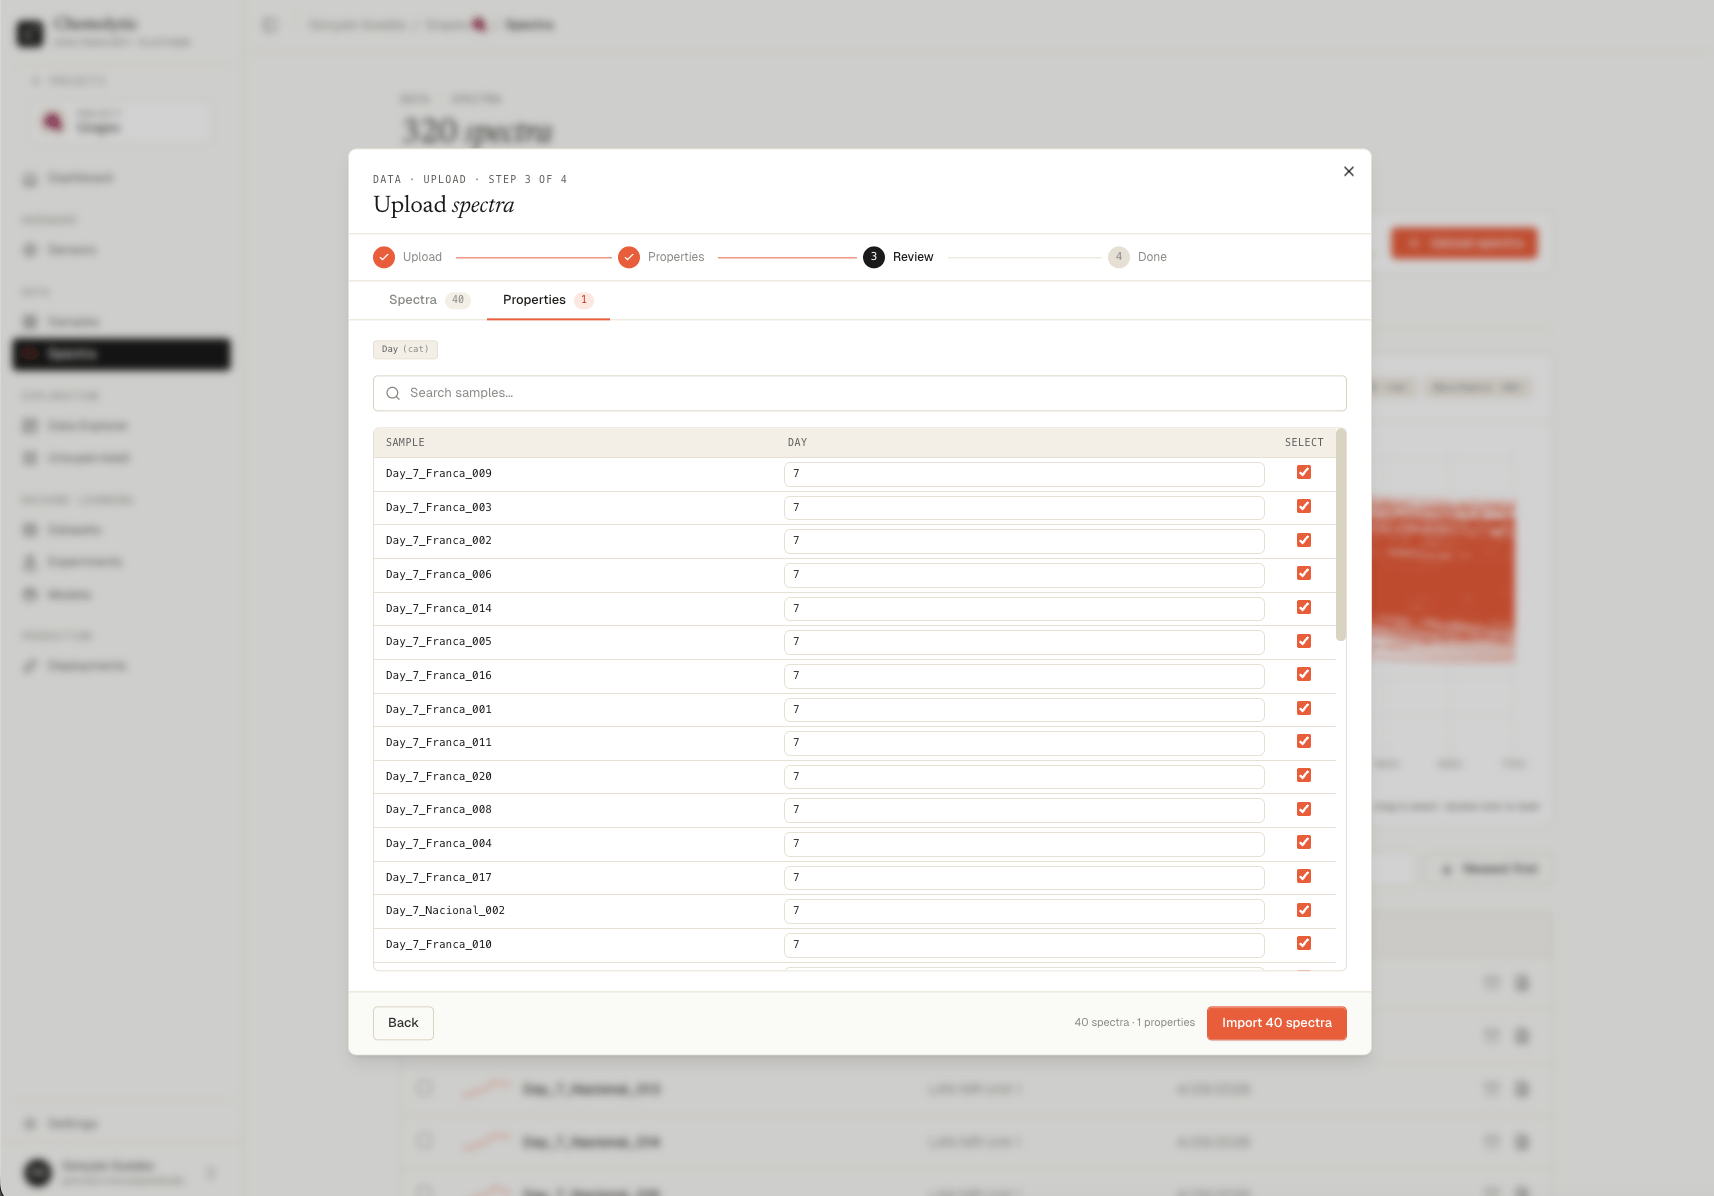Close the Upload spectra dialog
This screenshot has width=1714, height=1196.
(x=1348, y=171)
